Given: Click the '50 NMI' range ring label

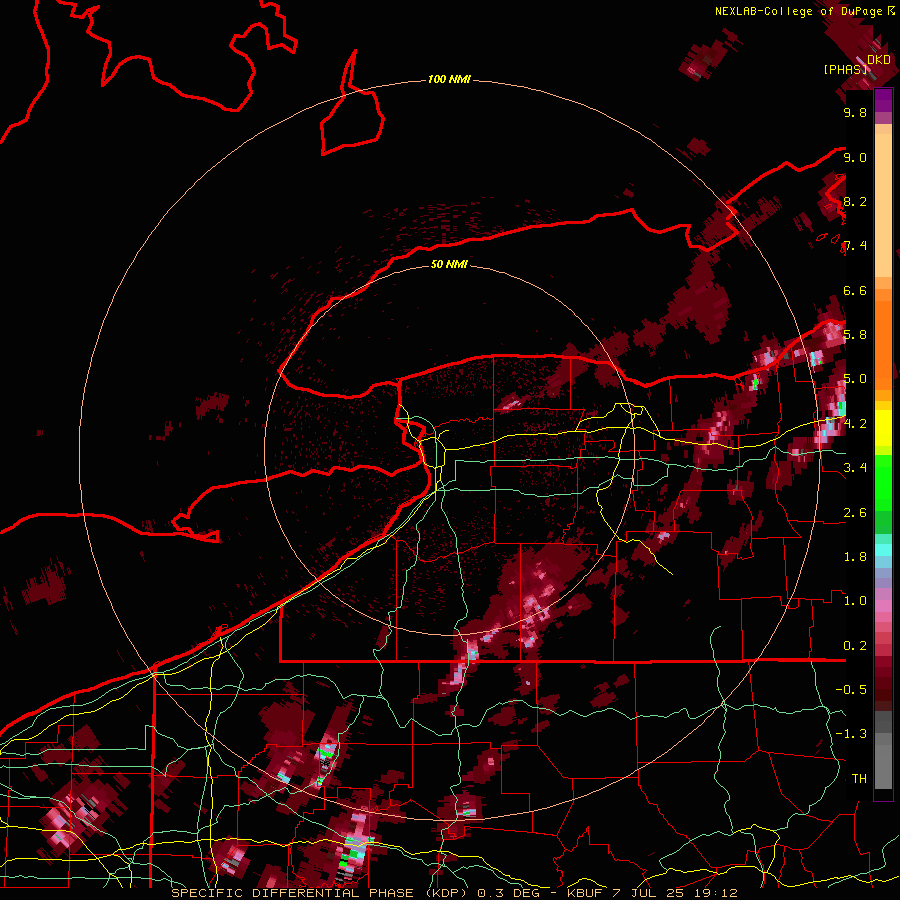Looking at the screenshot, I should [x=449, y=265].
